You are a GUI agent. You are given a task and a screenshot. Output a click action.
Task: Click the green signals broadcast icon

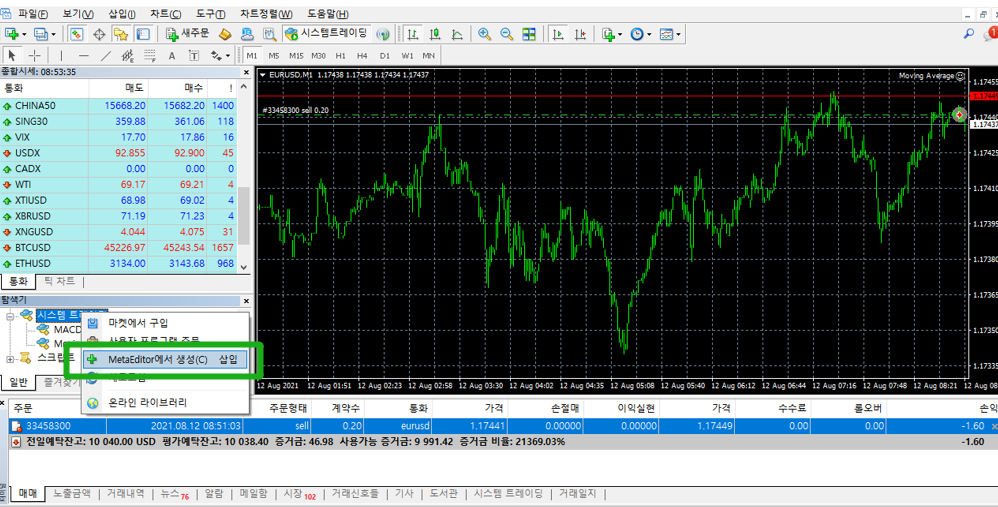click(383, 34)
